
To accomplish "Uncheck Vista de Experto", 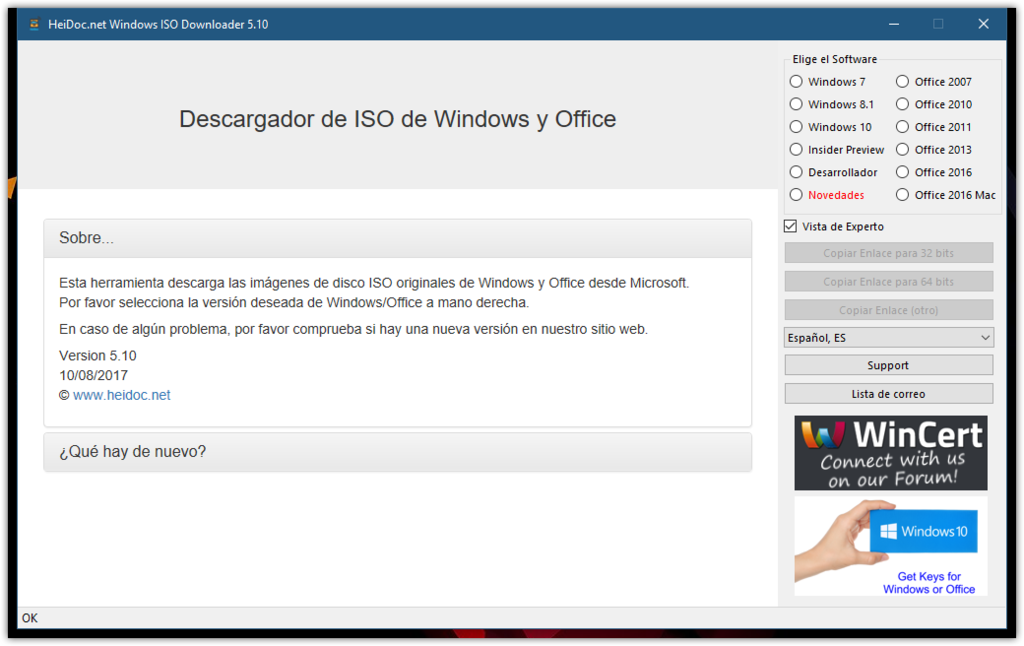I will click(x=789, y=226).
